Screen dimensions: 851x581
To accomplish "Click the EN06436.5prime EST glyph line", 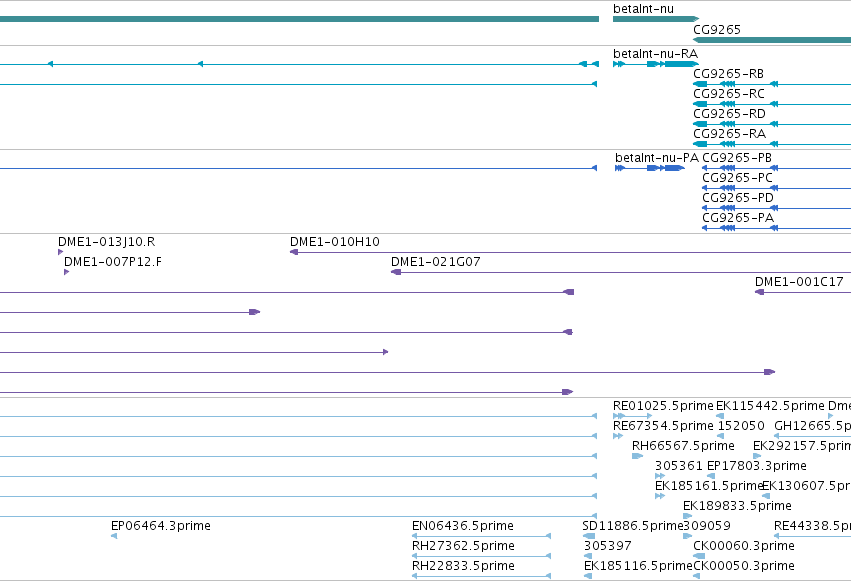I will [481, 536].
